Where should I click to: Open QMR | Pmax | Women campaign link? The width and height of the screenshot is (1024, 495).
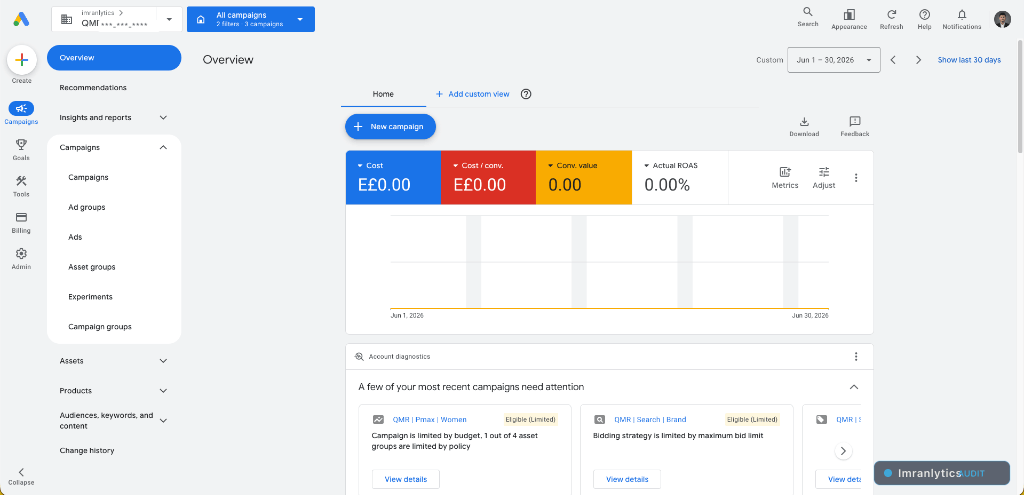pyautogui.click(x=429, y=420)
